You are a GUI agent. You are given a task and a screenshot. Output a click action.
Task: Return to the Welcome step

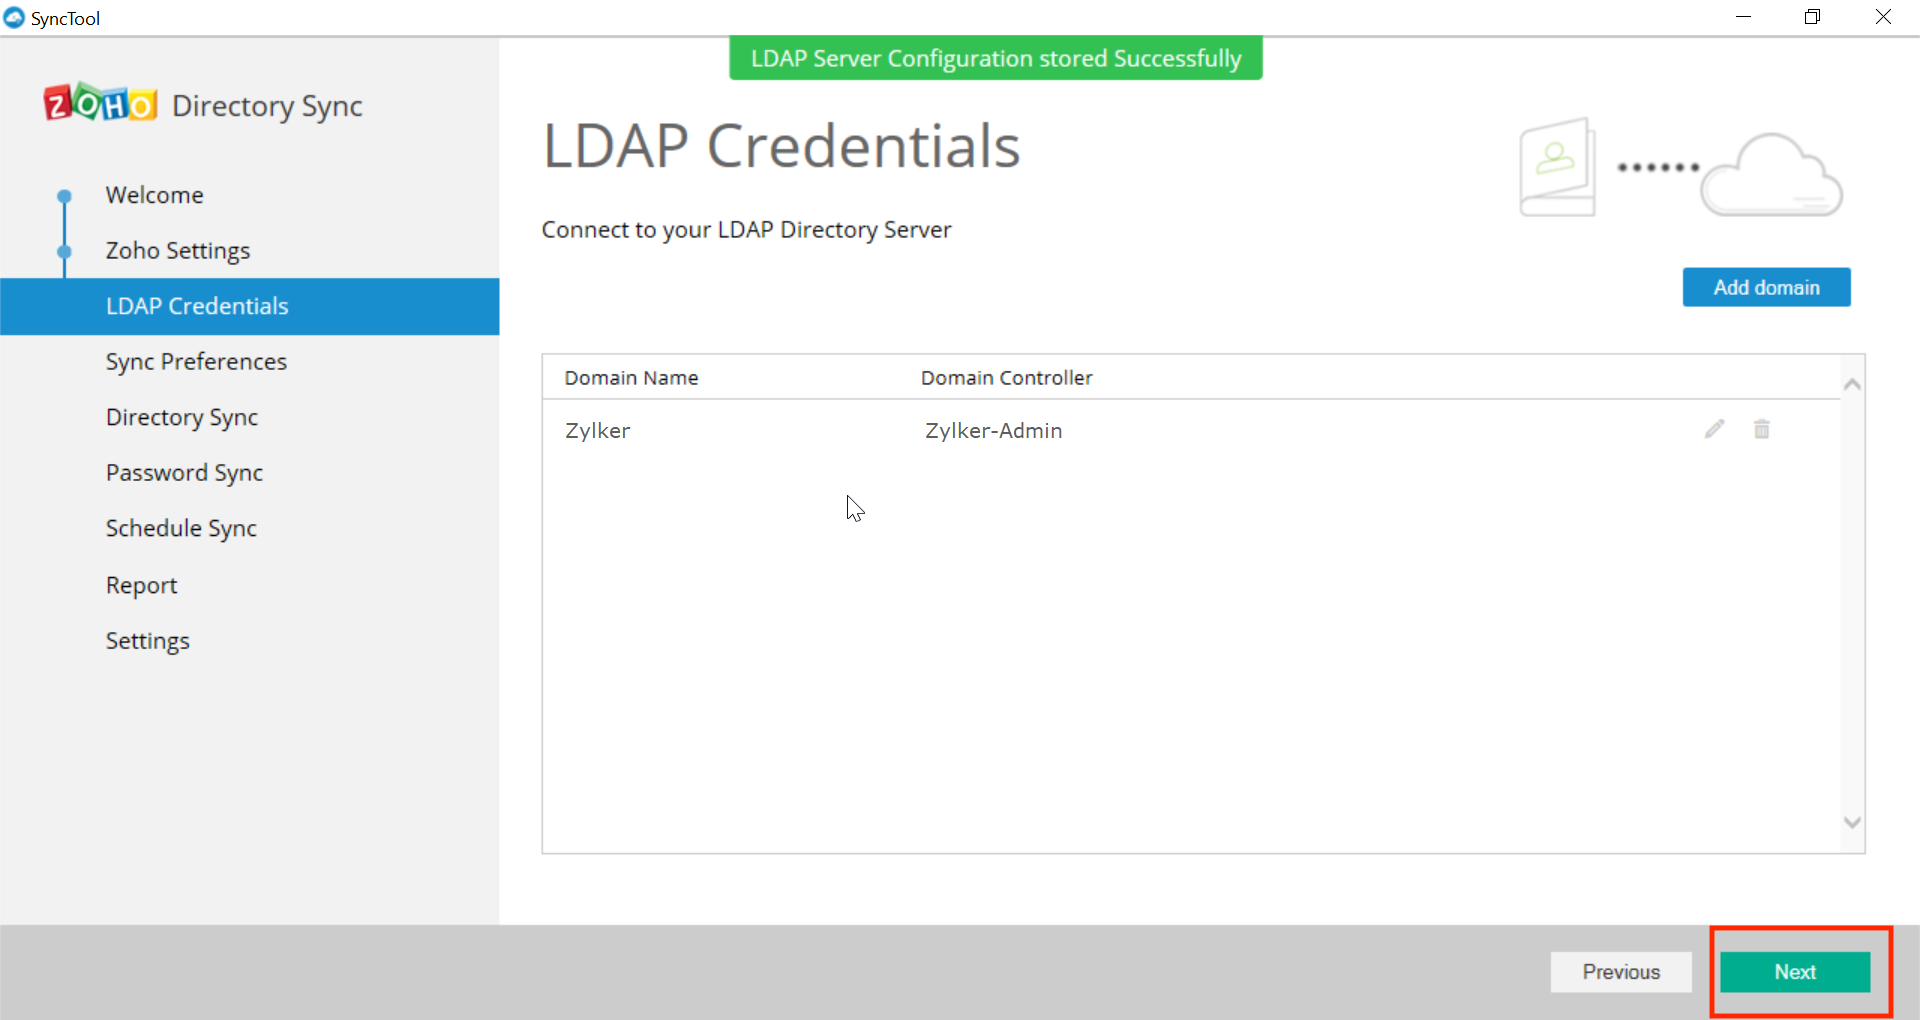tap(154, 194)
